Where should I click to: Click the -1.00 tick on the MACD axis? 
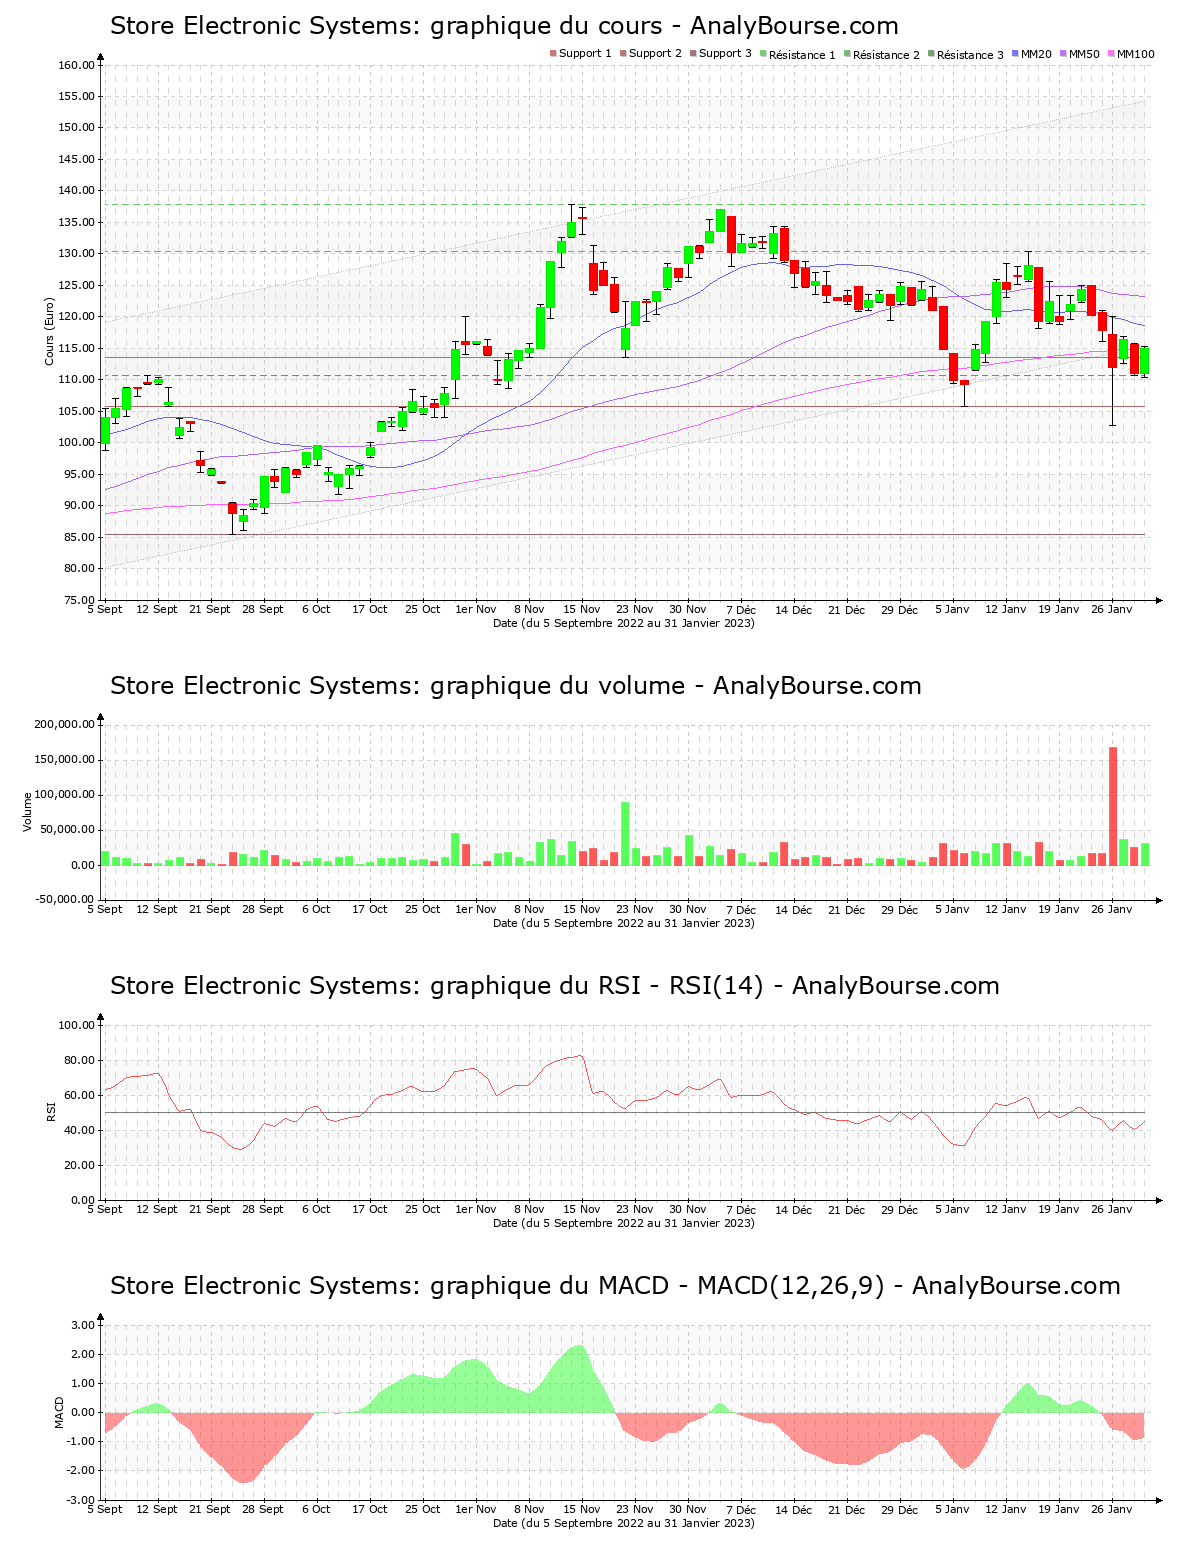tap(82, 1441)
